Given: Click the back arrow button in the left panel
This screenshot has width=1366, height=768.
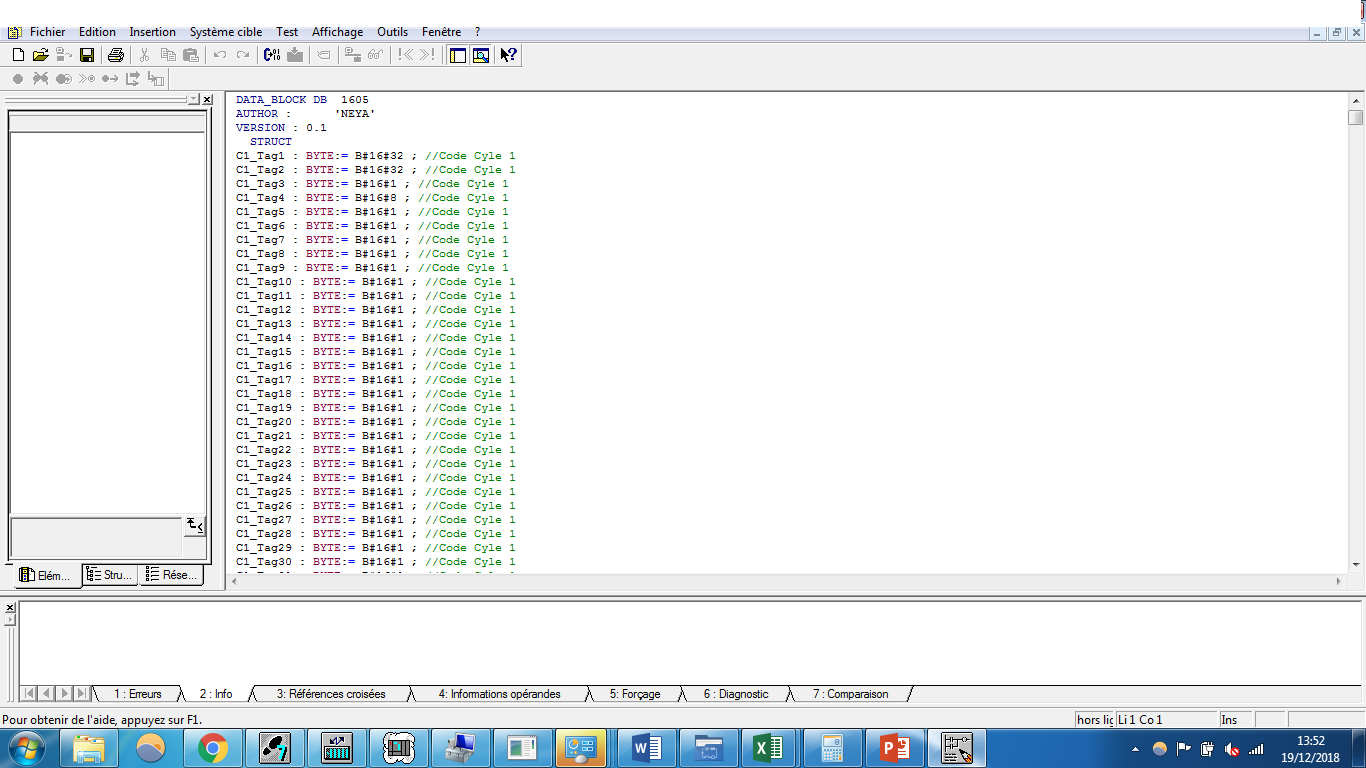Looking at the screenshot, I should point(194,526).
